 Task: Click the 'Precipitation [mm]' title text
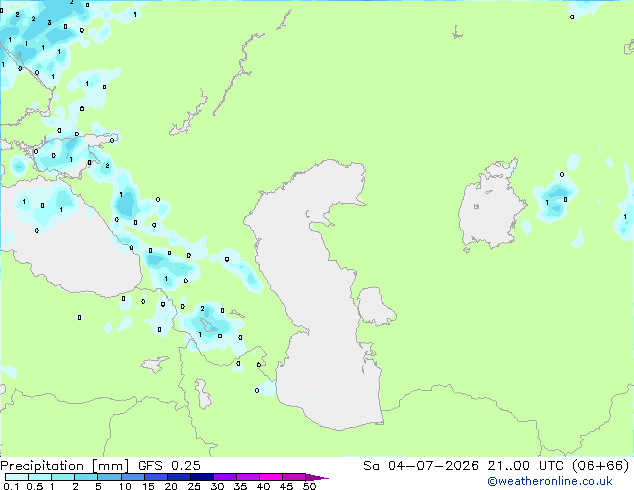click(x=65, y=466)
